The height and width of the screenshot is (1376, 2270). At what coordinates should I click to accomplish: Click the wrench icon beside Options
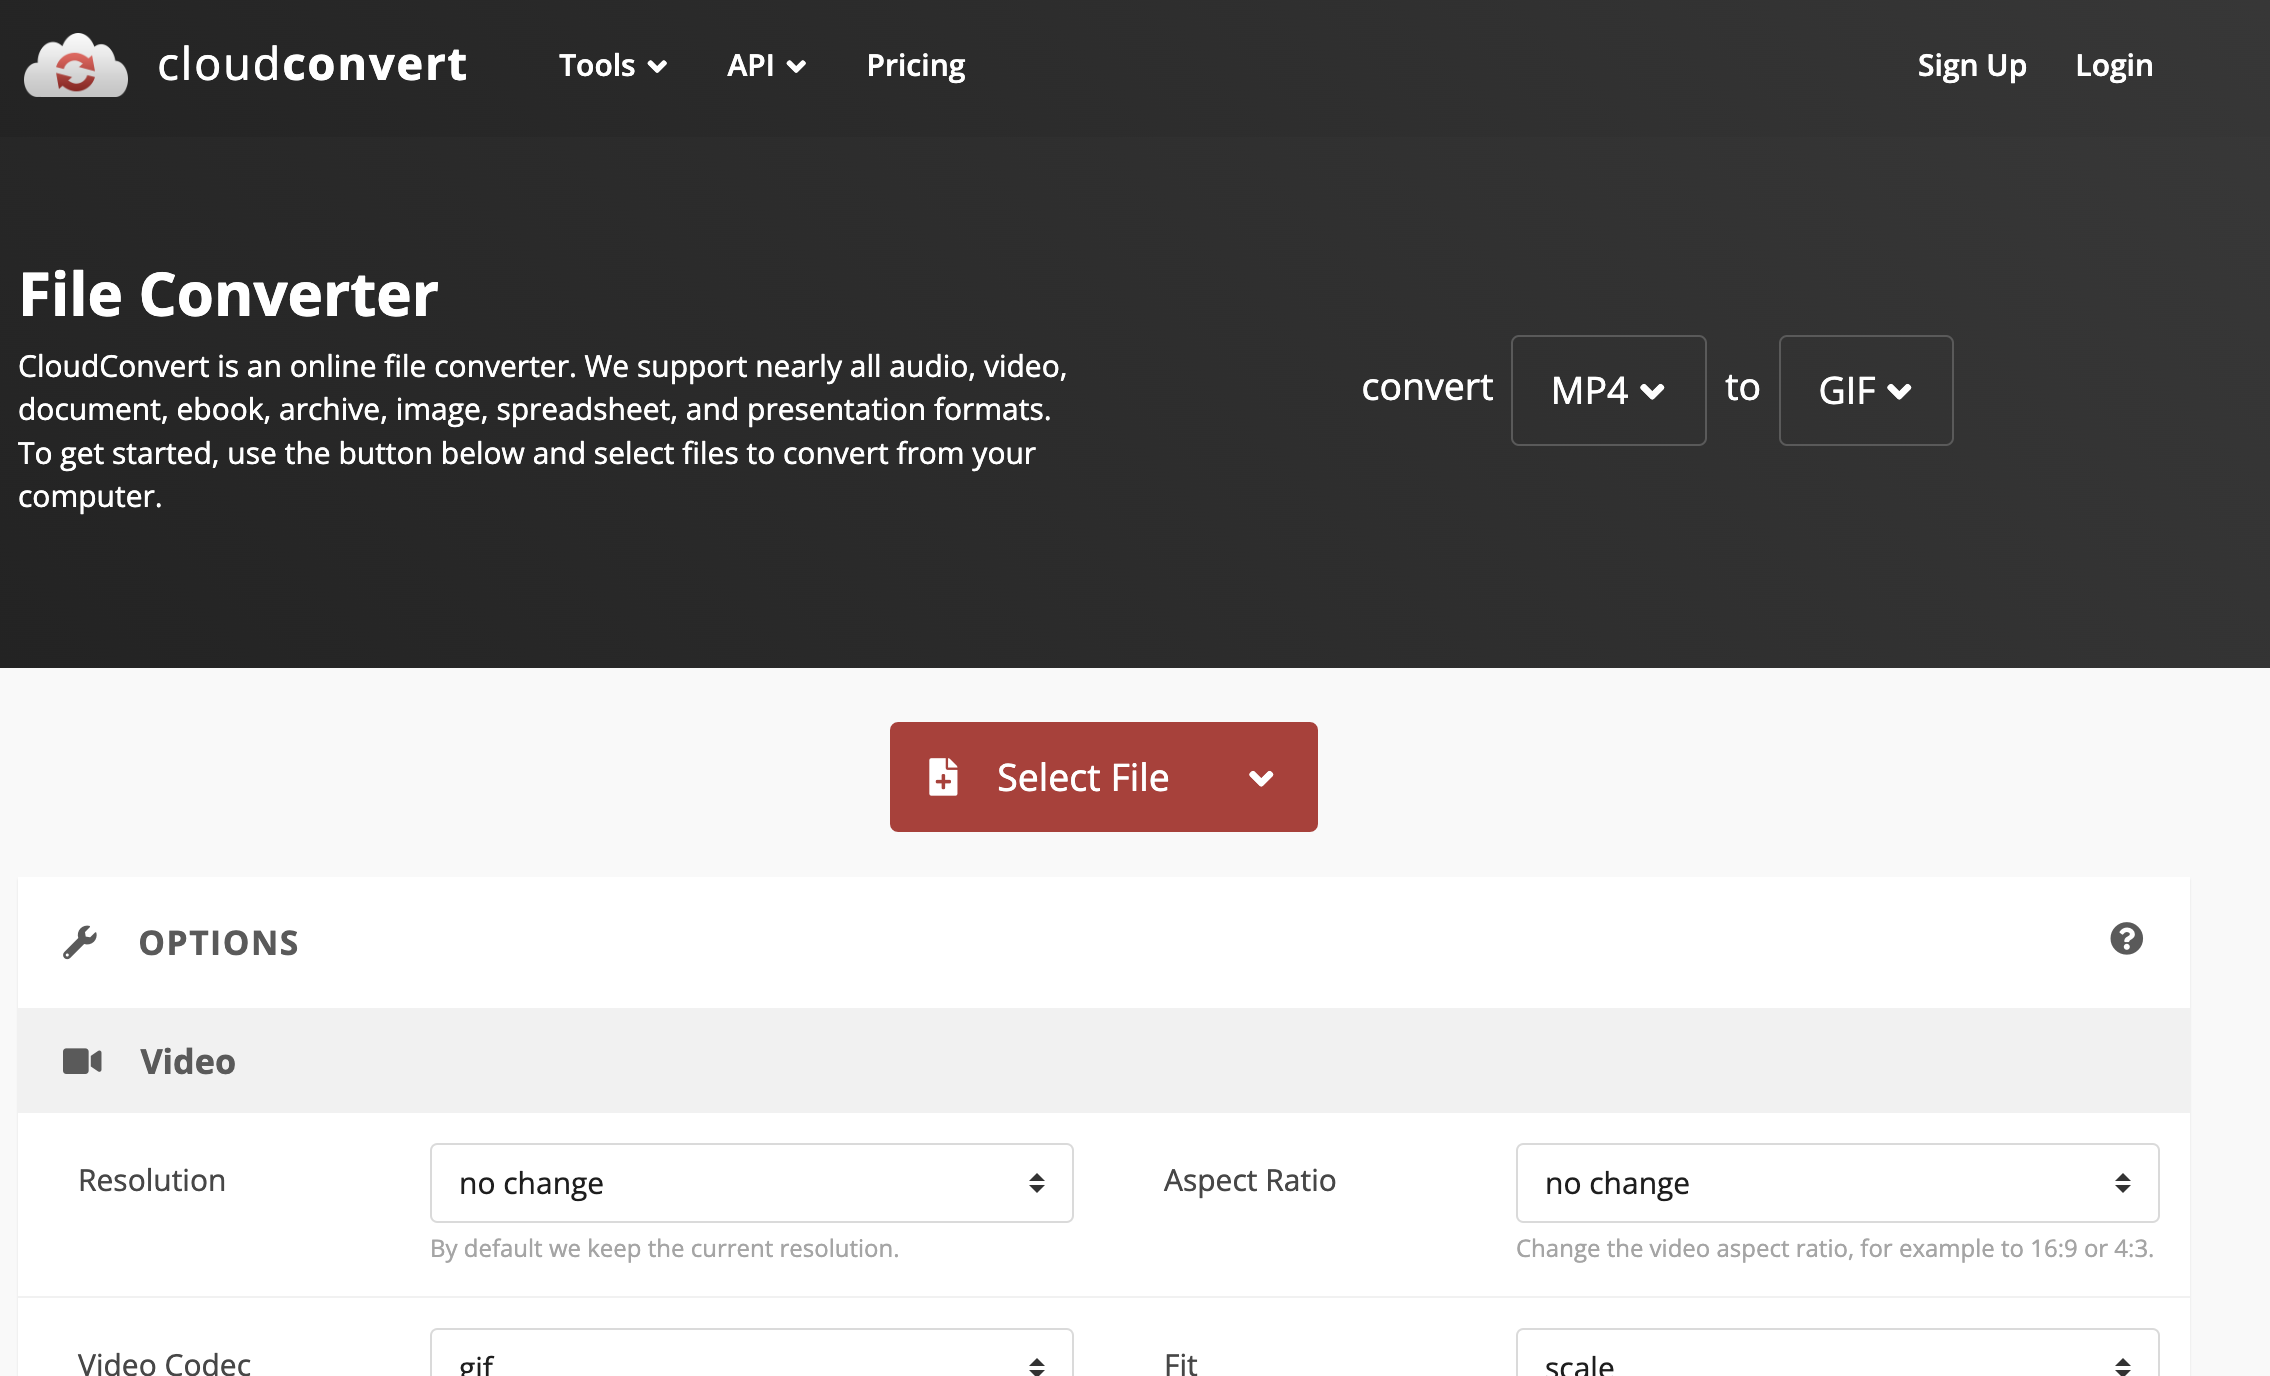[80, 942]
